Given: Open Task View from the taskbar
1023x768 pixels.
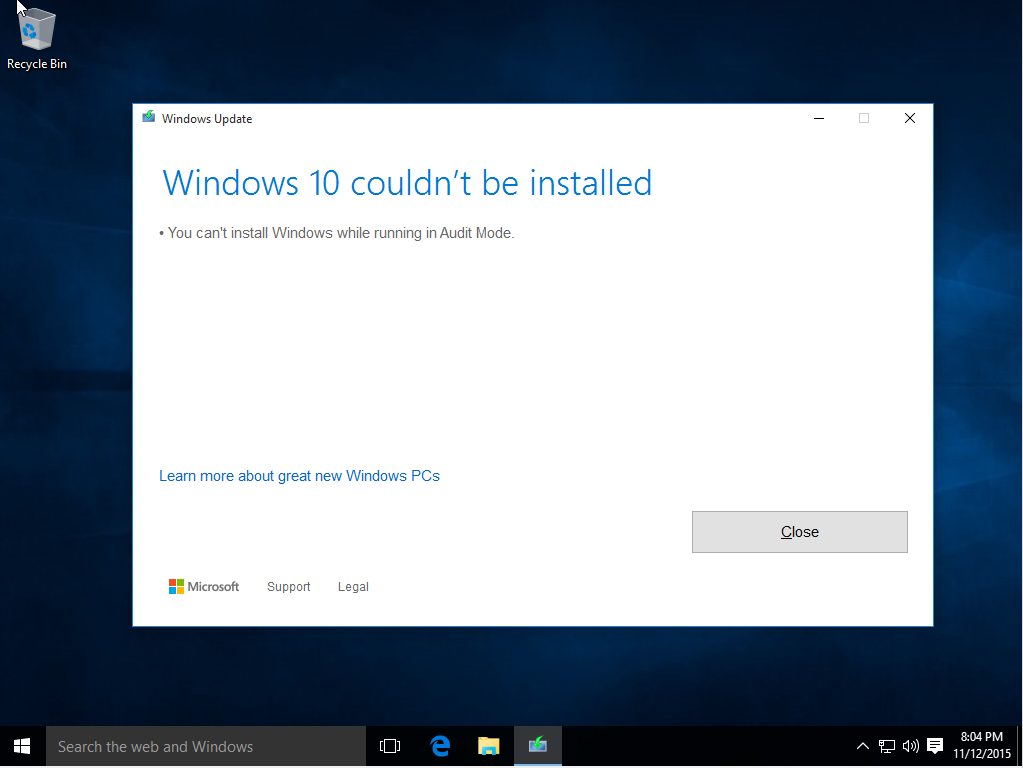Looking at the screenshot, I should 389,746.
